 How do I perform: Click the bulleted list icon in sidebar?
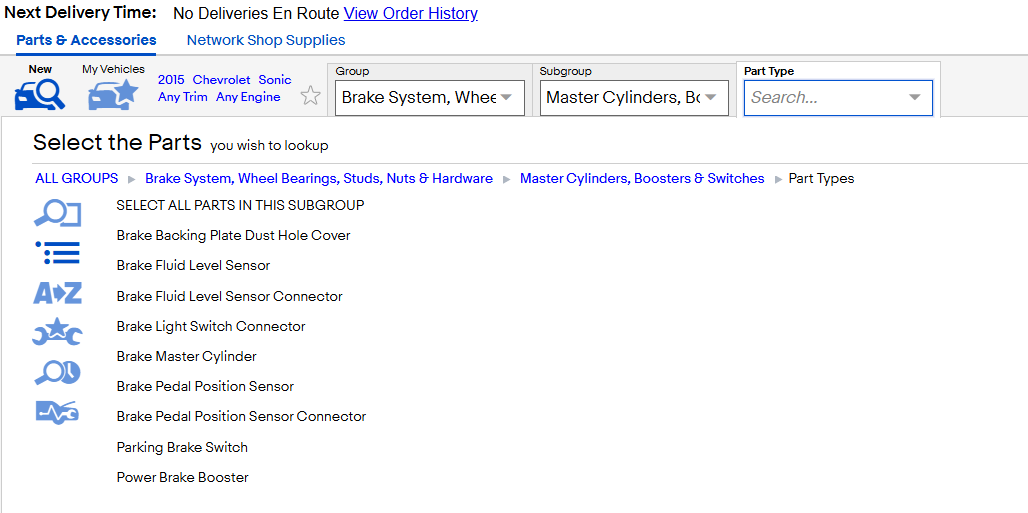click(58, 253)
